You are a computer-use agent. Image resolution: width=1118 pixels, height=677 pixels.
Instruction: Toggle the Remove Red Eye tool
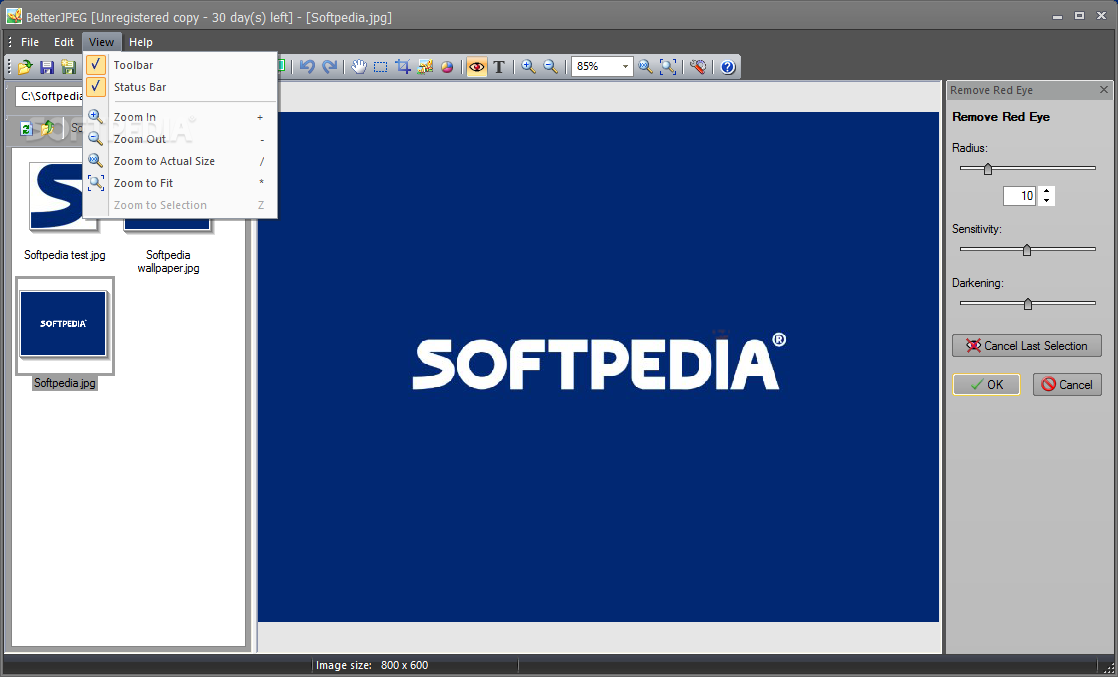476,67
